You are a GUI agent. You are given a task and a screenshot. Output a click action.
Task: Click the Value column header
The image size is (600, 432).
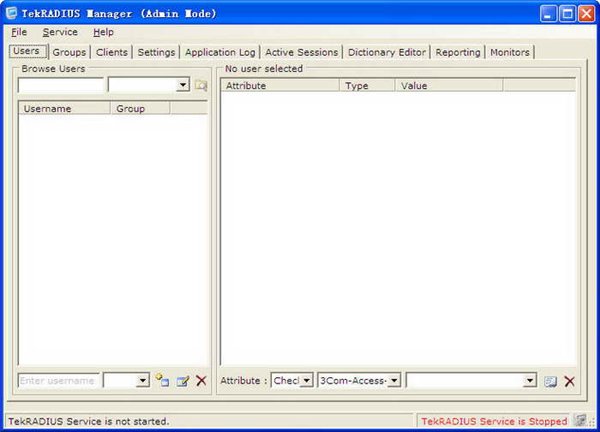pyautogui.click(x=448, y=86)
